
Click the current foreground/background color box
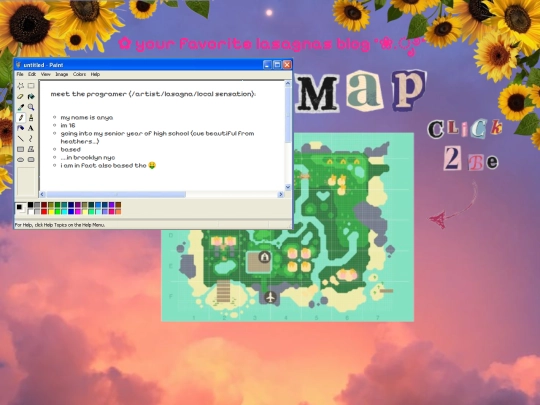[21, 208]
